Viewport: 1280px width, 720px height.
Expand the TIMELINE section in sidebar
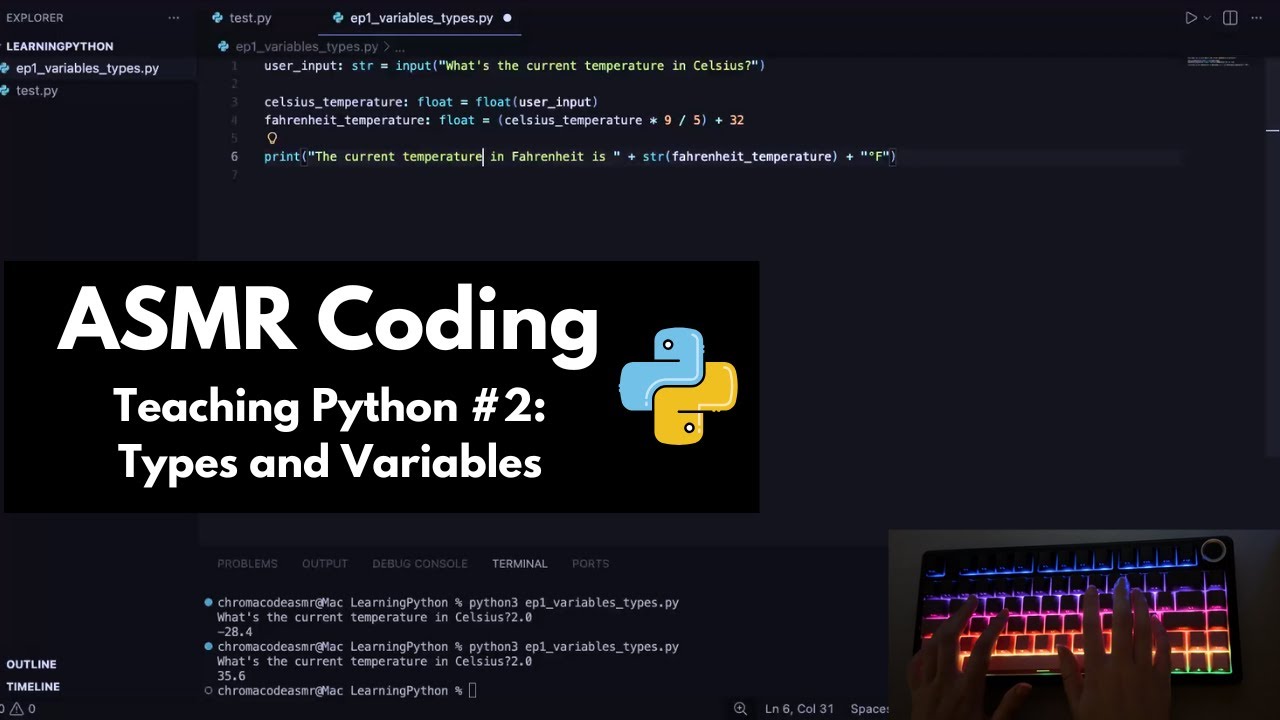tap(33, 687)
